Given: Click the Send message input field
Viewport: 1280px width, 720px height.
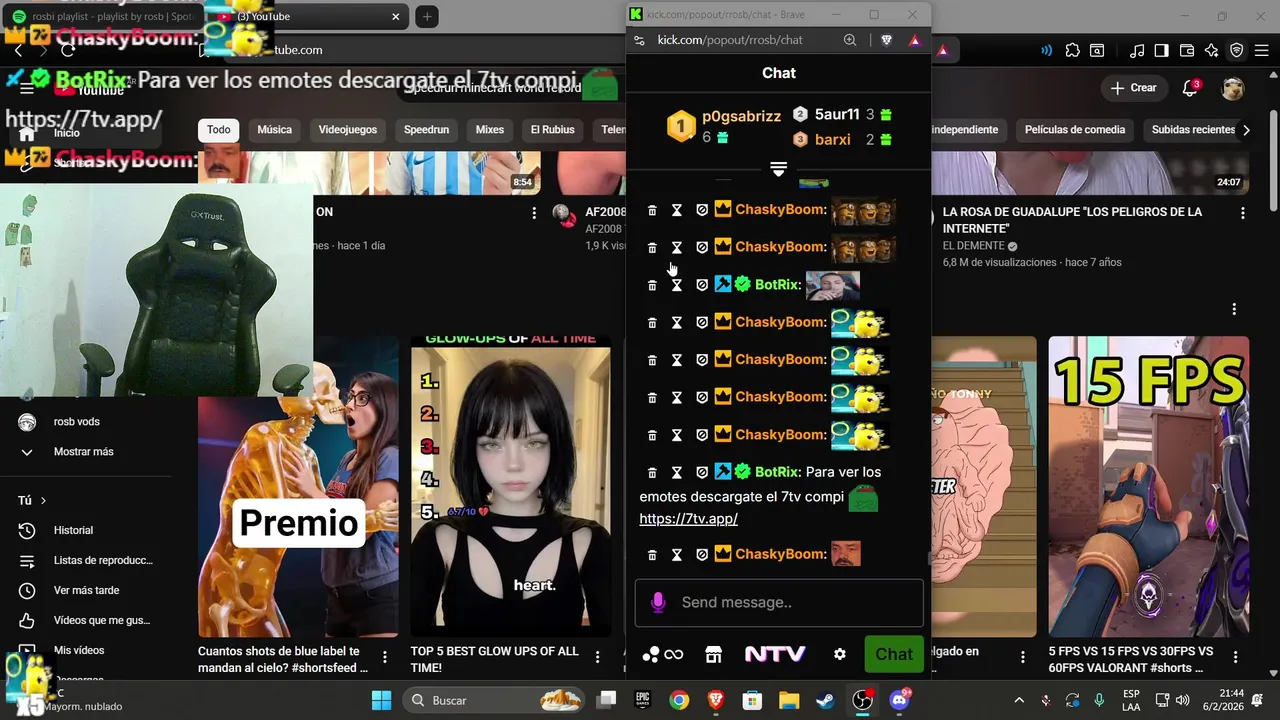Looking at the screenshot, I should (x=779, y=602).
